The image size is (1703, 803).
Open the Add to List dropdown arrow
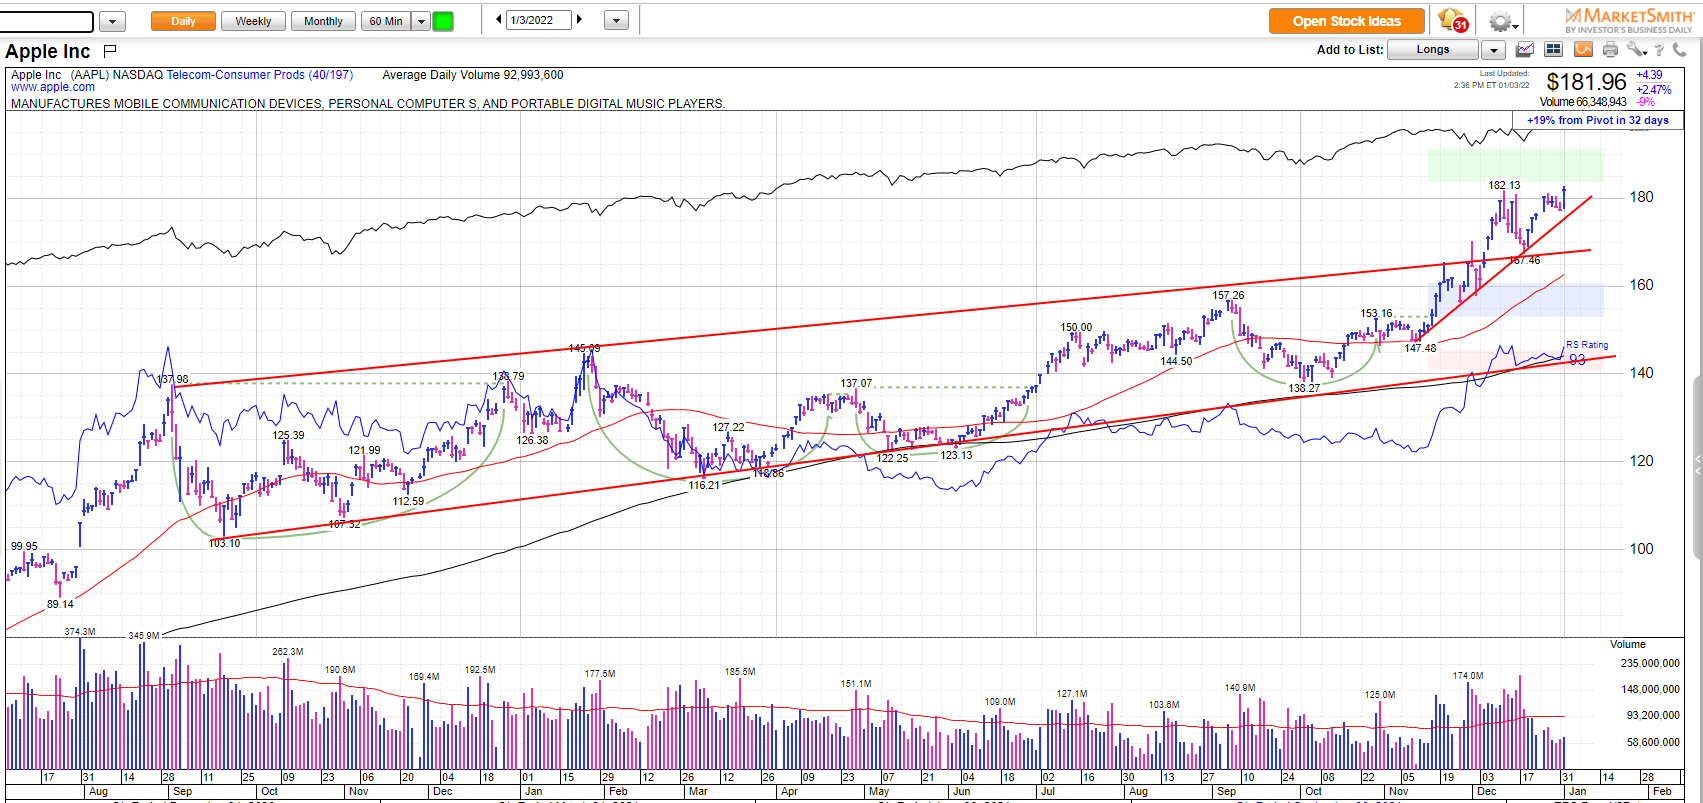click(1493, 50)
